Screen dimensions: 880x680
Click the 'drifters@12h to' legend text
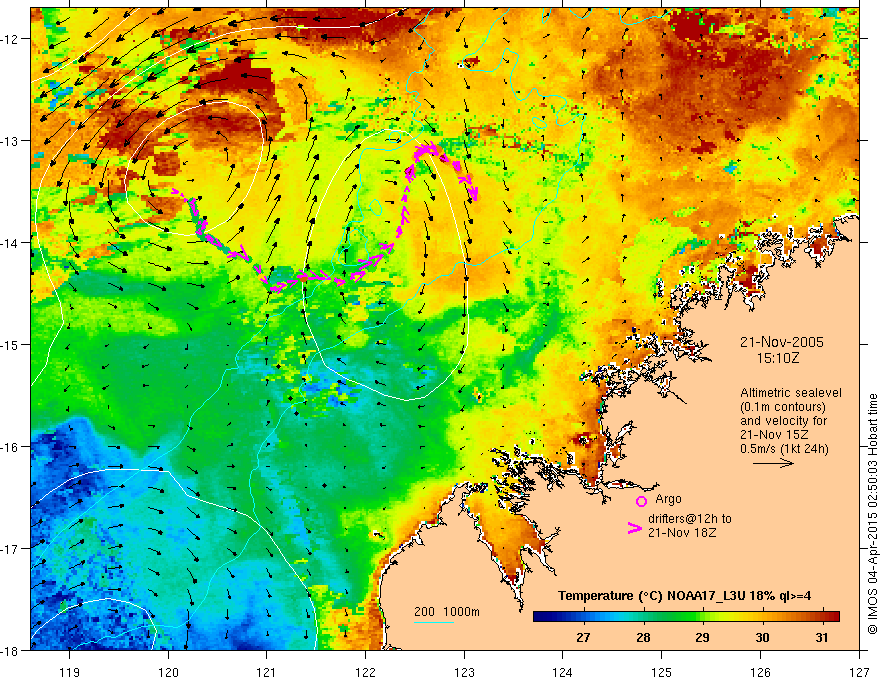point(690,519)
